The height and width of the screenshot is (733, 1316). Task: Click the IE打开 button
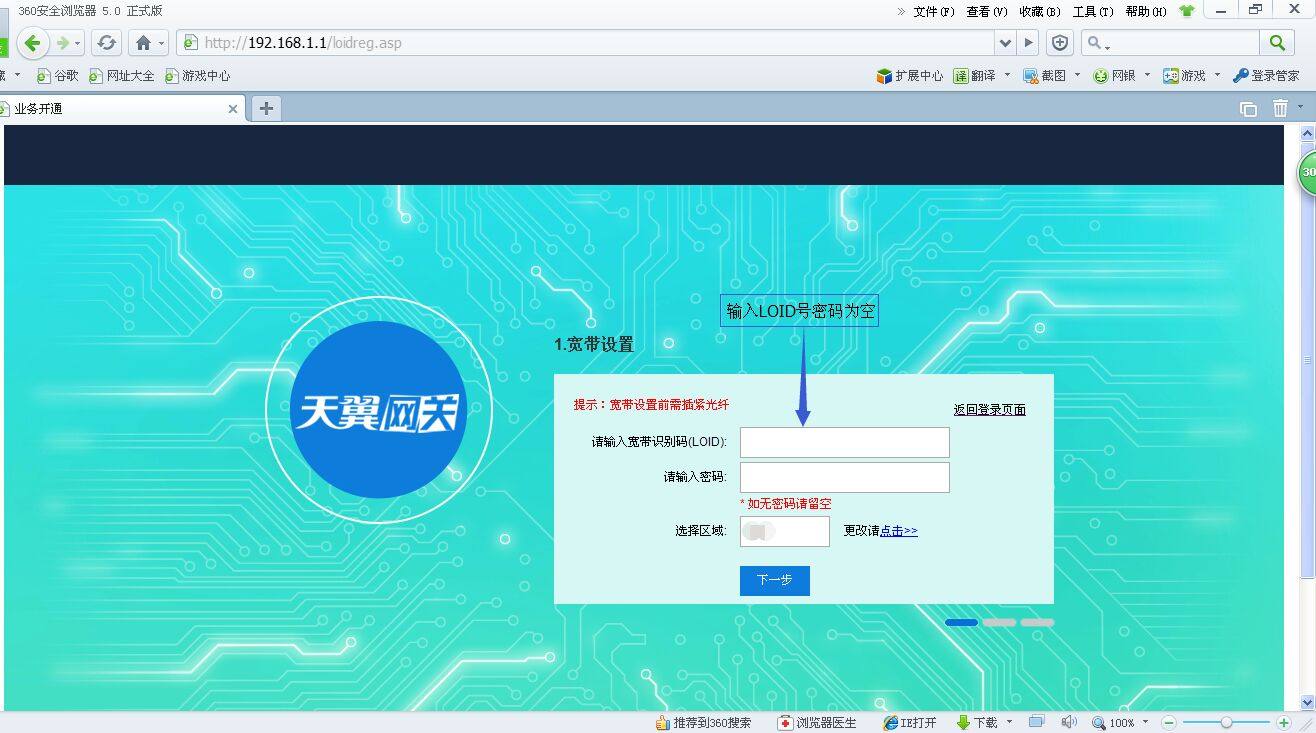coord(910,722)
